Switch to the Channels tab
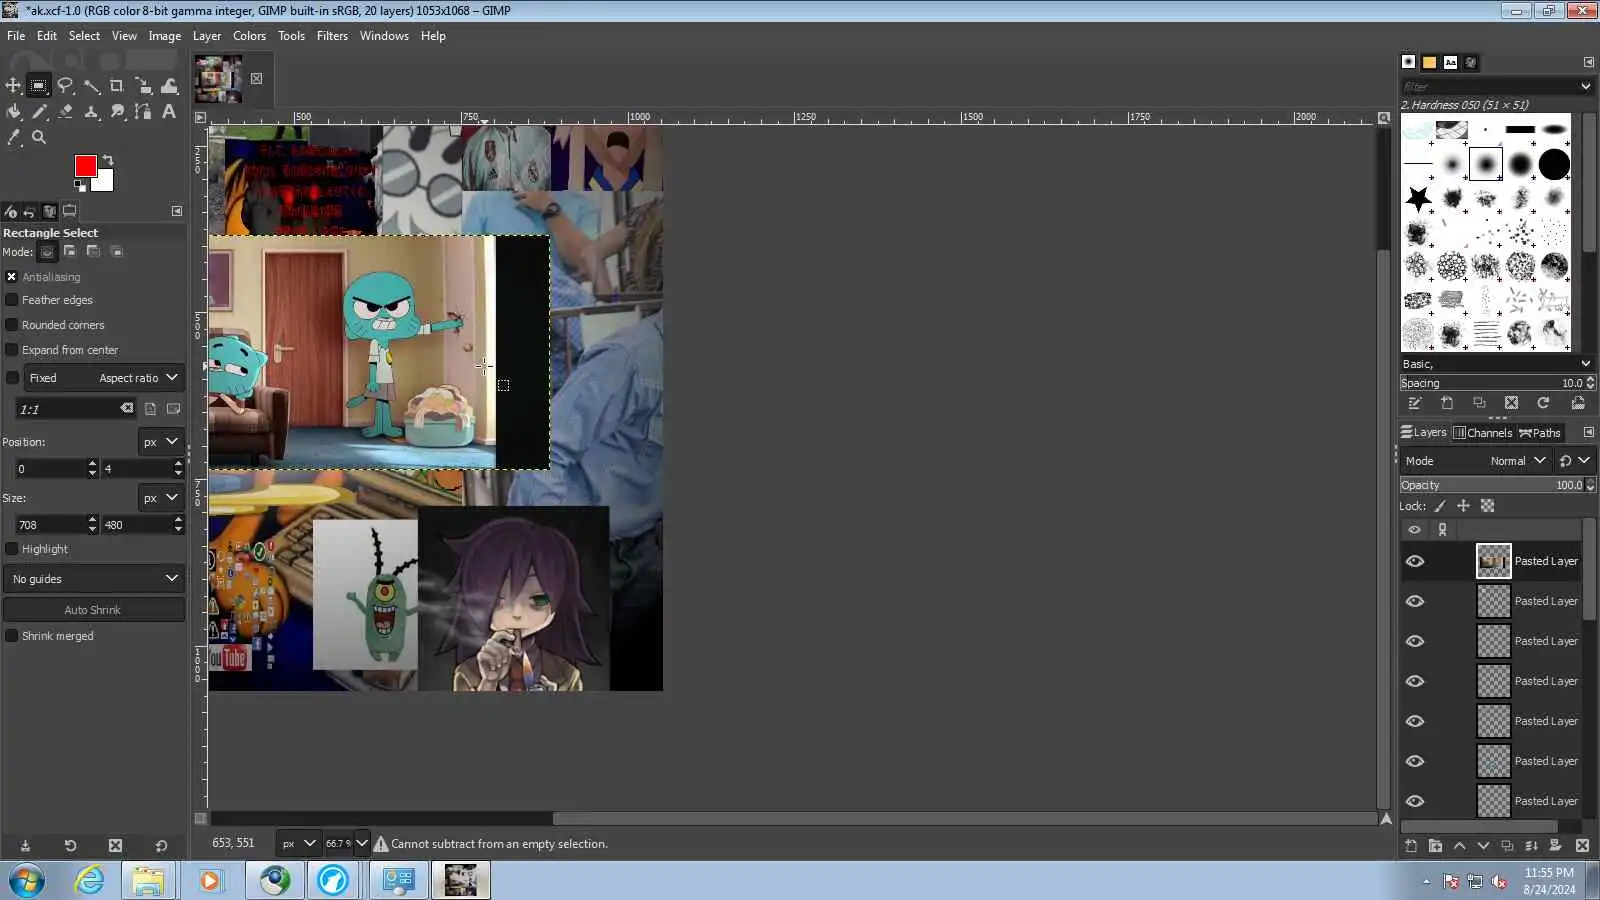Image resolution: width=1600 pixels, height=900 pixels. [x=1482, y=433]
